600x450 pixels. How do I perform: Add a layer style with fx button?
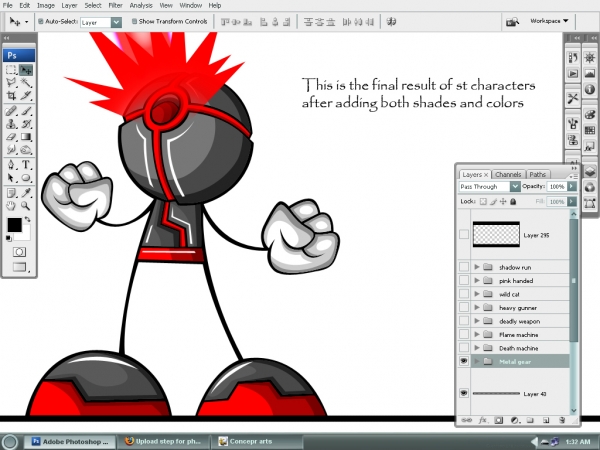click(483, 420)
